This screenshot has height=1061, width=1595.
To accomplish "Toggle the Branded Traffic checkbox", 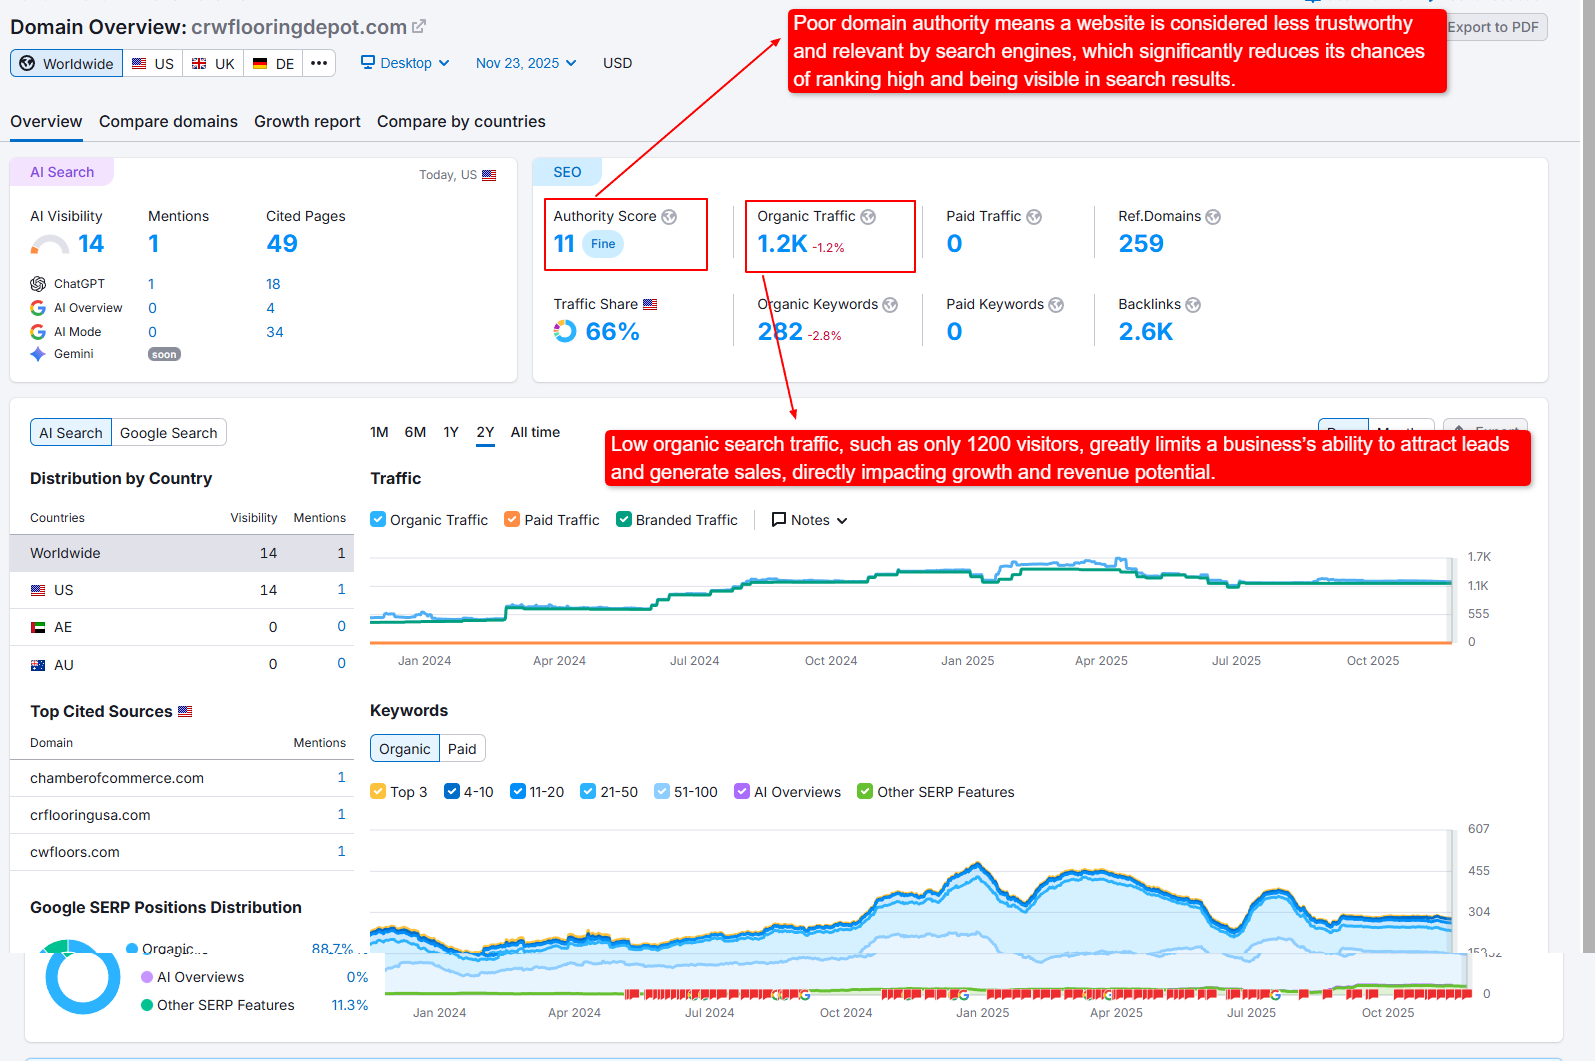I will (624, 520).
